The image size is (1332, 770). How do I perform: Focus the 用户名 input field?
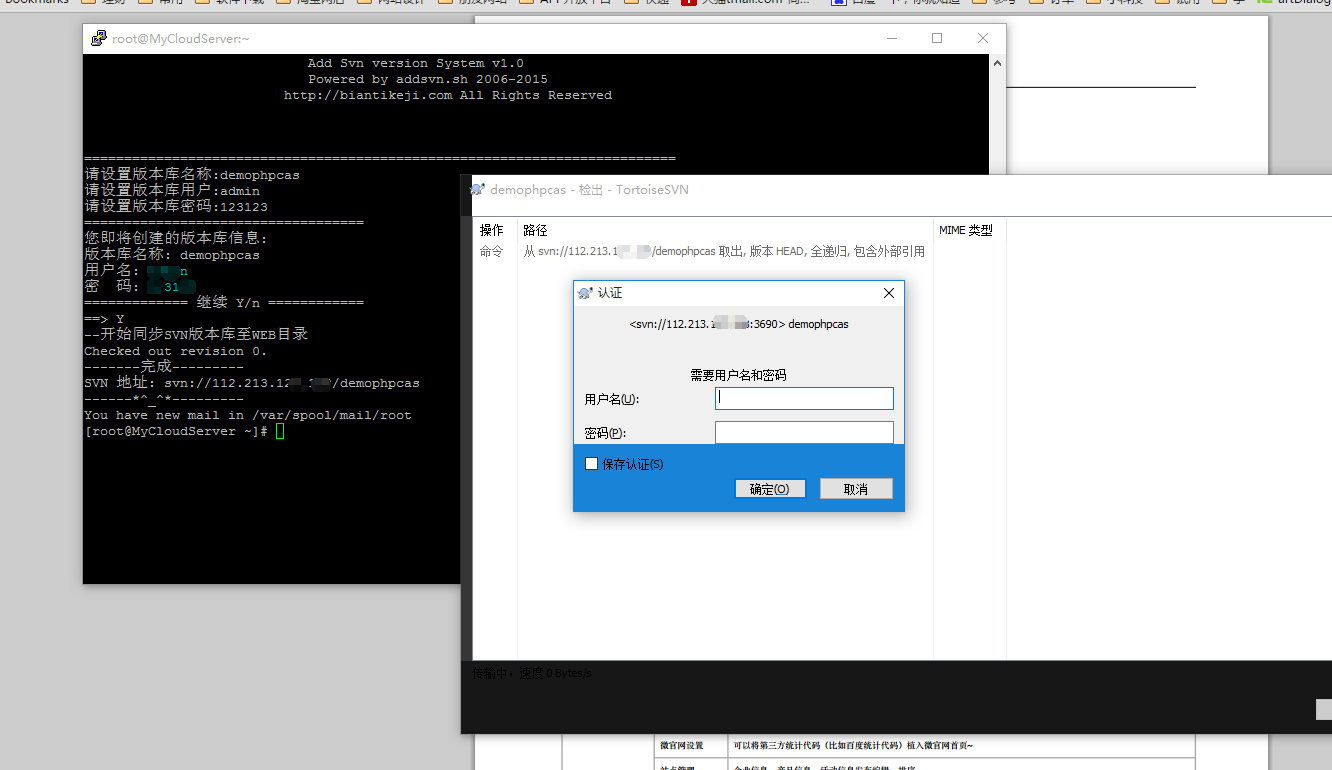coord(804,399)
